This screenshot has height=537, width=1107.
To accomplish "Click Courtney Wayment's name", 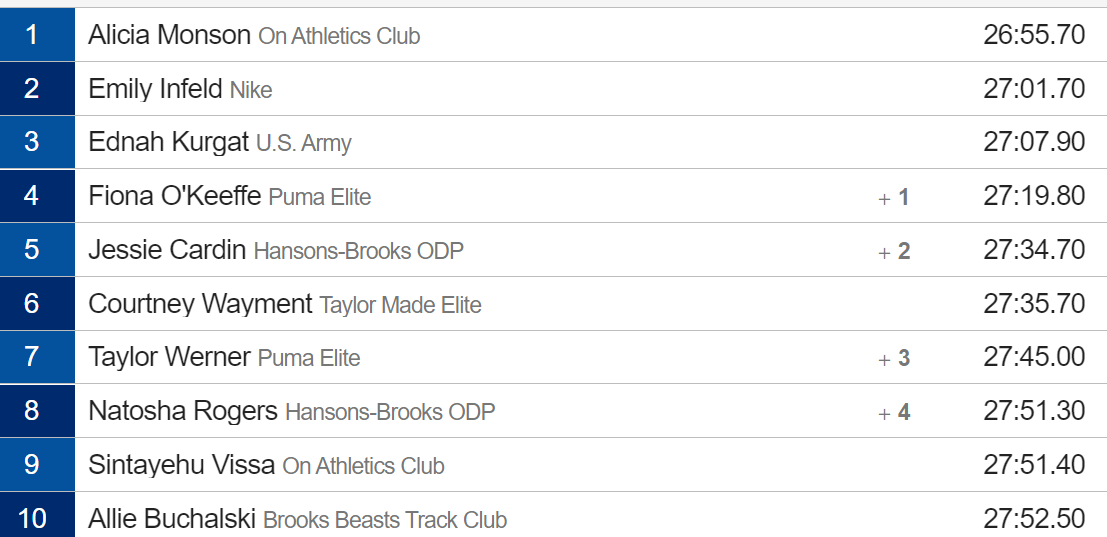I will pos(201,304).
